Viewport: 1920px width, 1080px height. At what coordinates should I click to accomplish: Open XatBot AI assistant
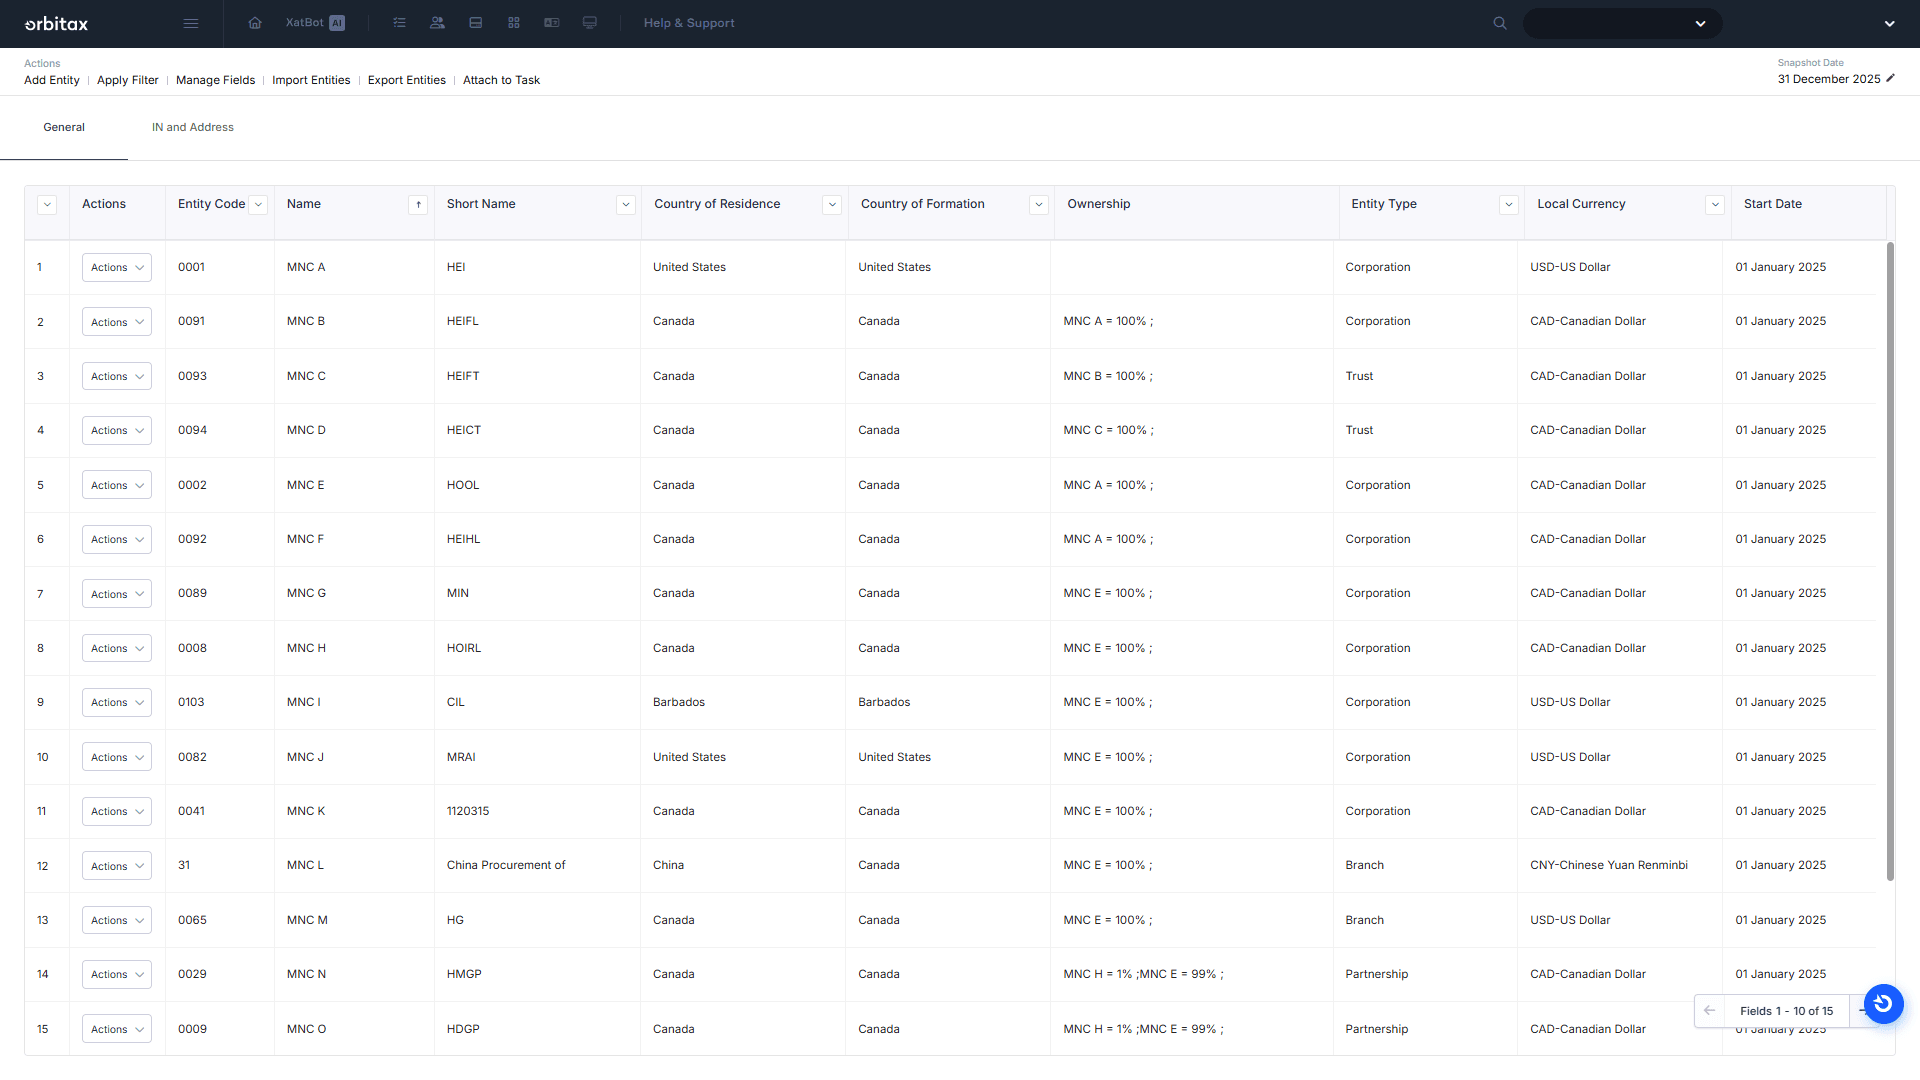[315, 23]
